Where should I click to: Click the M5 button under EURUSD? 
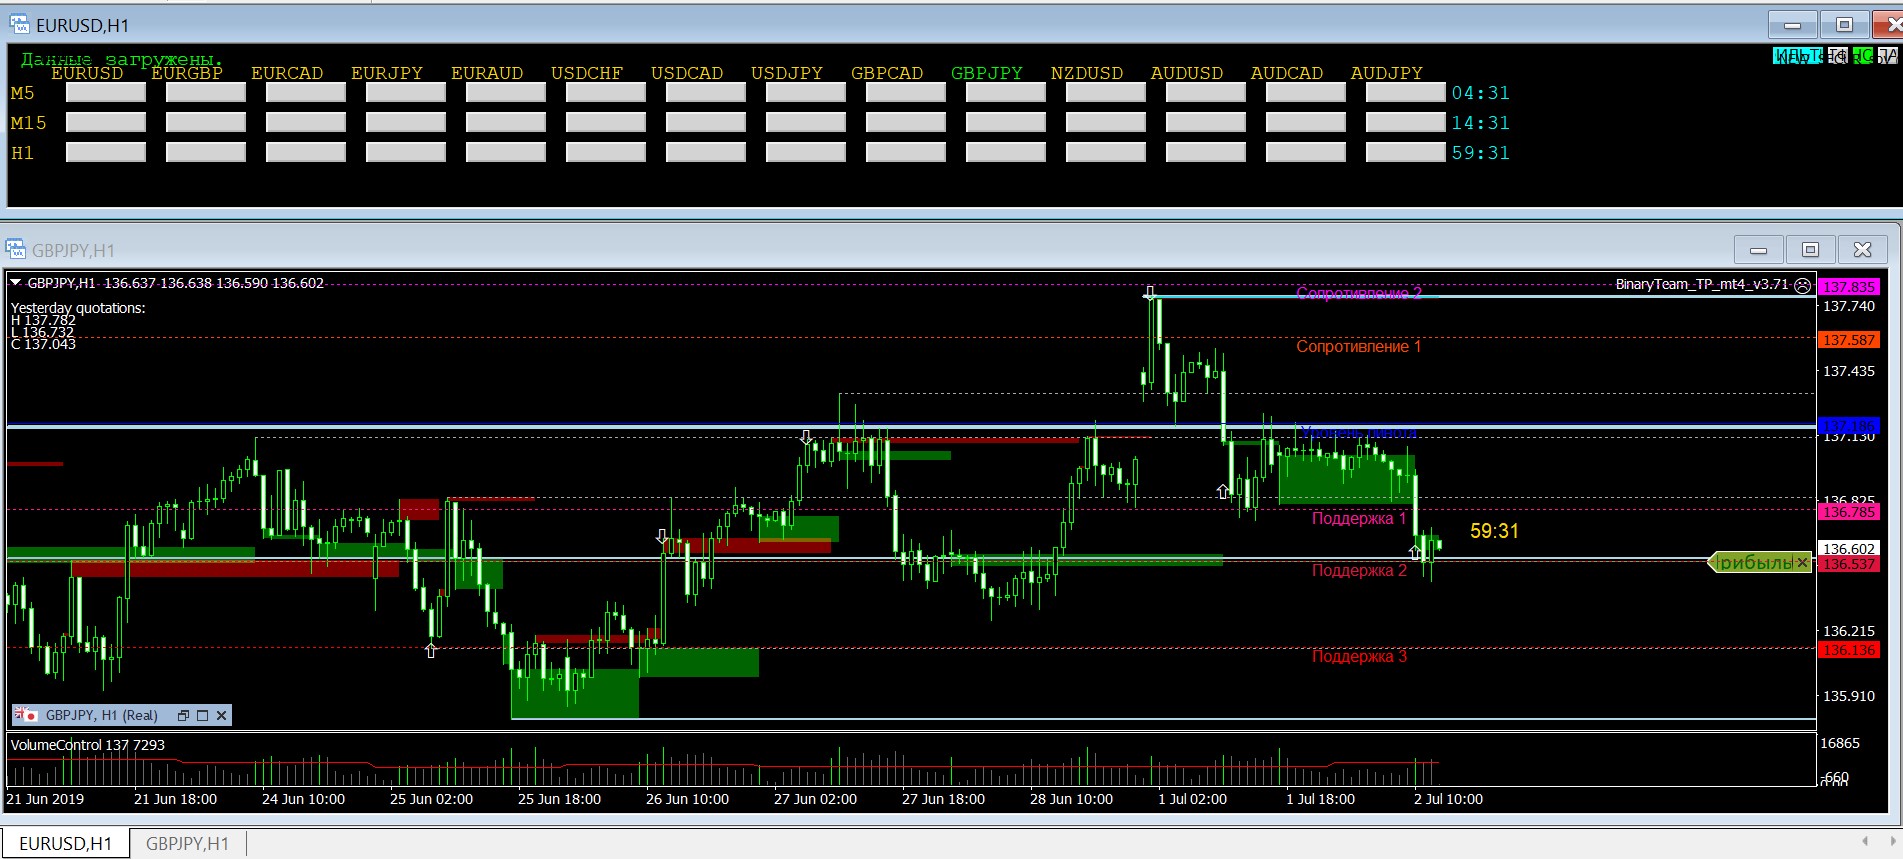click(106, 92)
